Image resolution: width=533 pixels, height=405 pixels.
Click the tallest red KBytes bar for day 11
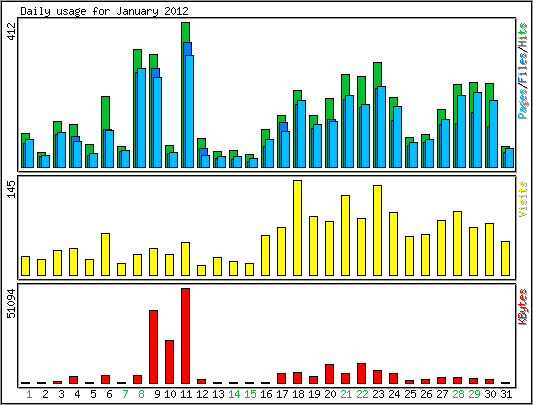[x=186, y=336]
